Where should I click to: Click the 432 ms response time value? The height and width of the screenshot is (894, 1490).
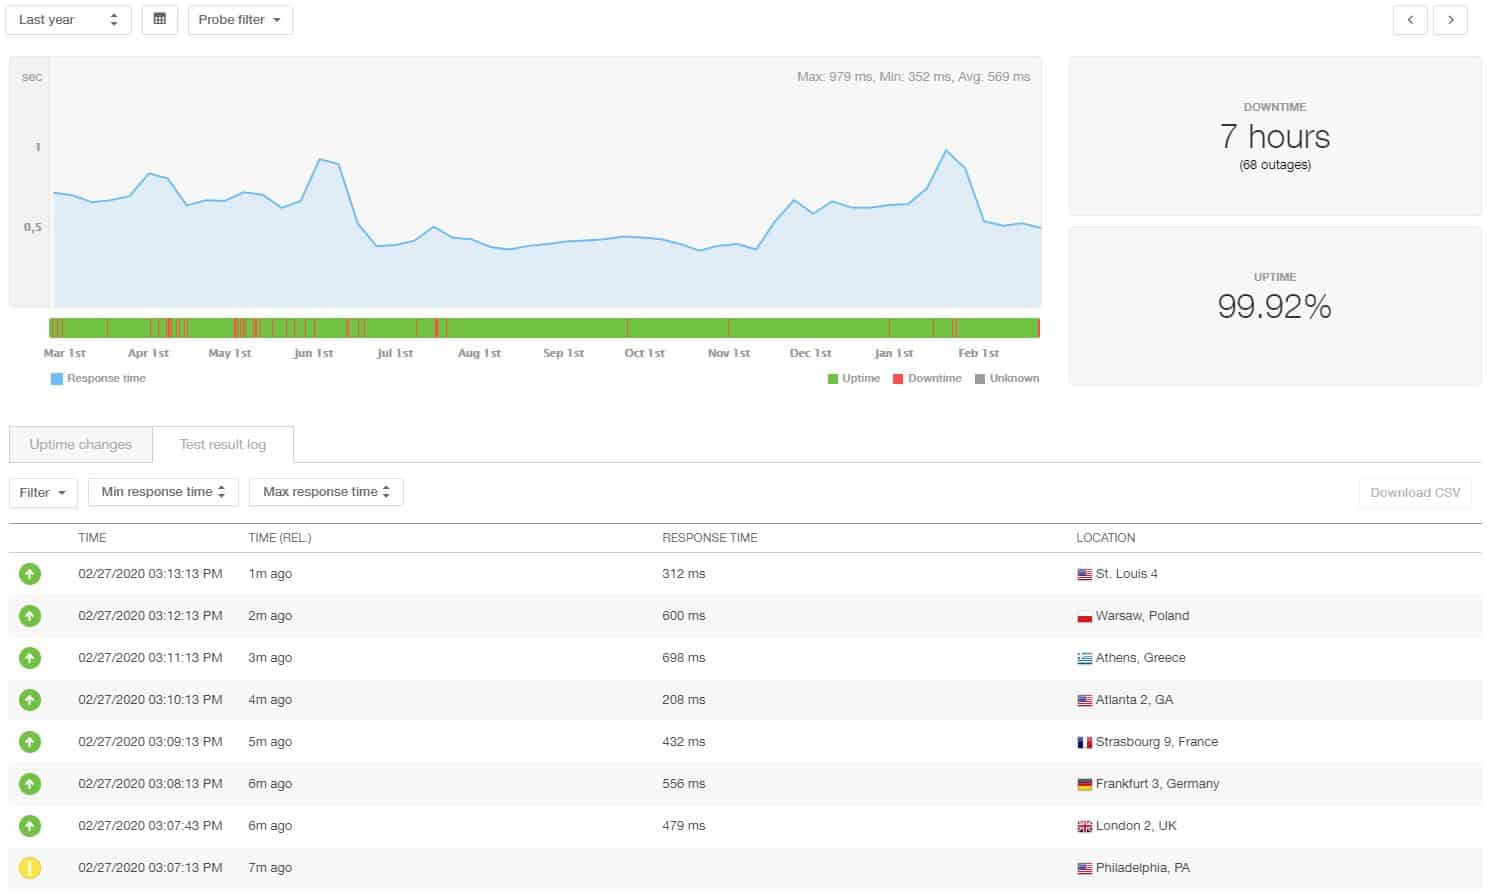[x=684, y=742]
